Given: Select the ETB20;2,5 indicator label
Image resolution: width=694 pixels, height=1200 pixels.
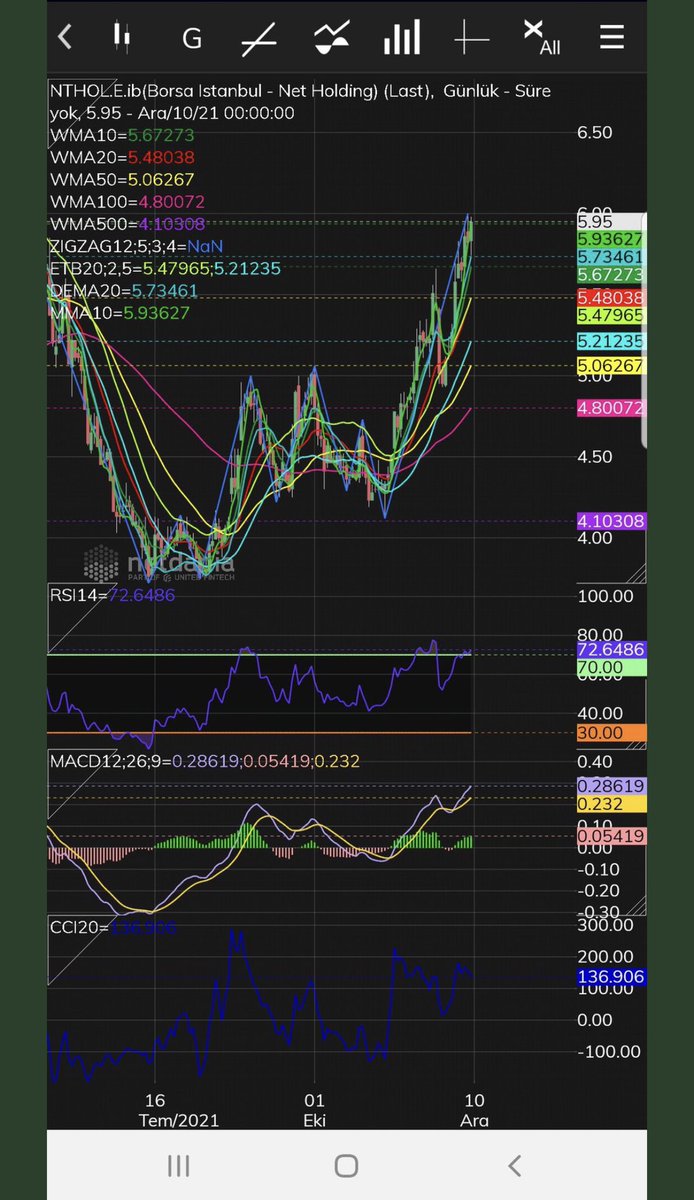Looking at the screenshot, I should point(165,269).
